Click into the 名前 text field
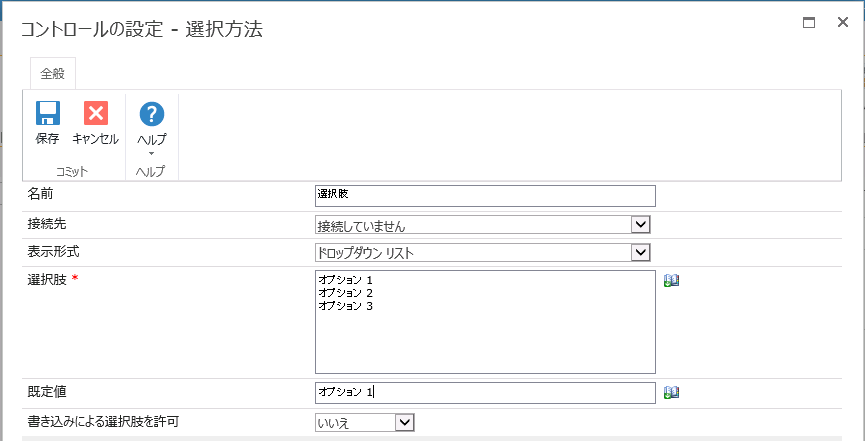The height and width of the screenshot is (441, 865). (x=485, y=195)
